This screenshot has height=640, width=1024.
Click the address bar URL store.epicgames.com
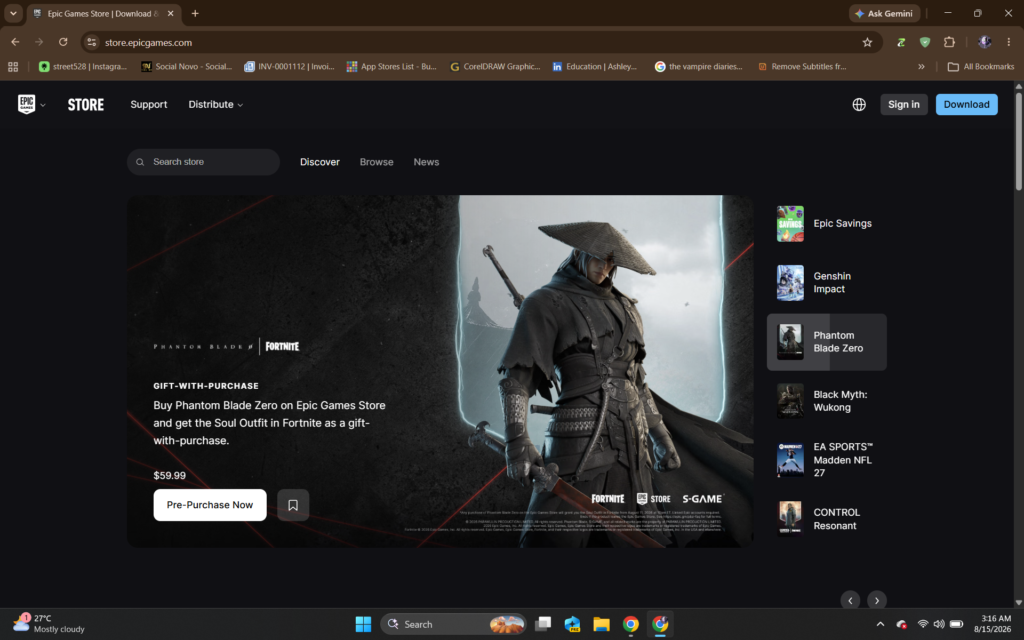(148, 42)
